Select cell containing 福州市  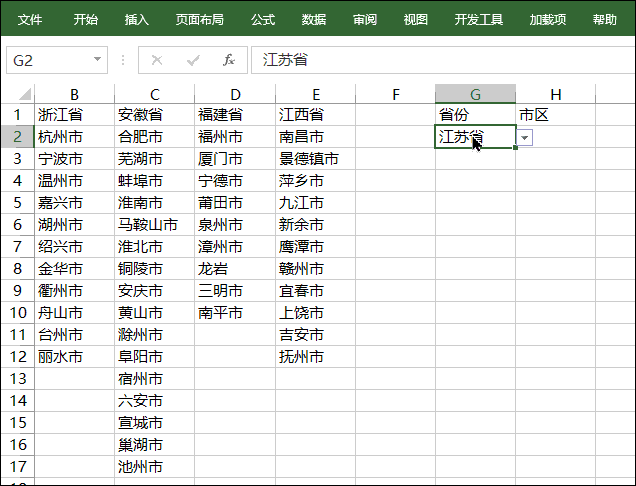(235, 137)
